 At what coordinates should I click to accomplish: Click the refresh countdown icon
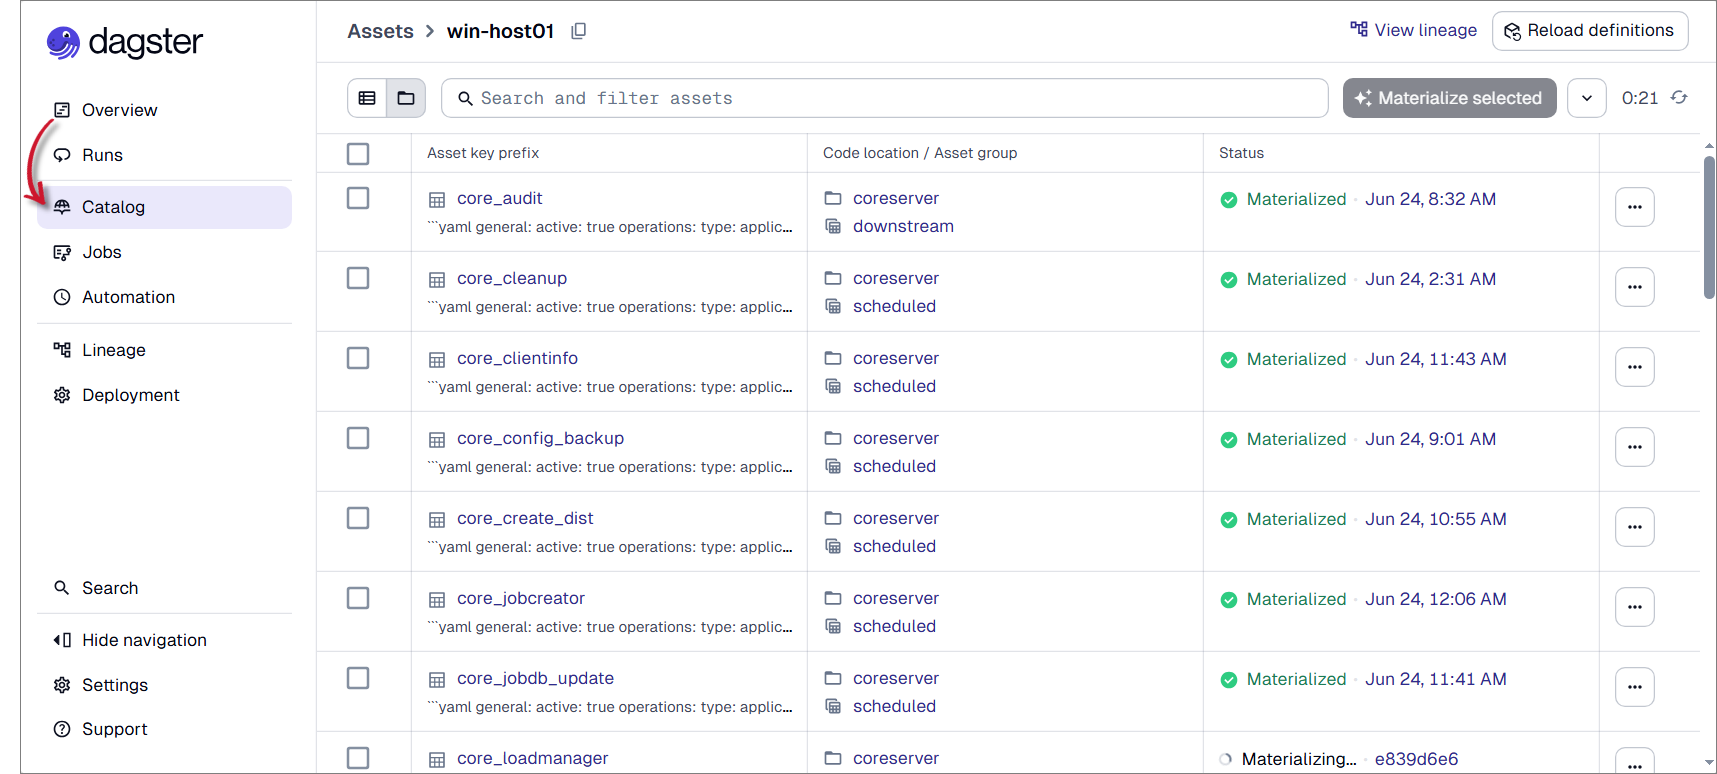[1679, 97]
